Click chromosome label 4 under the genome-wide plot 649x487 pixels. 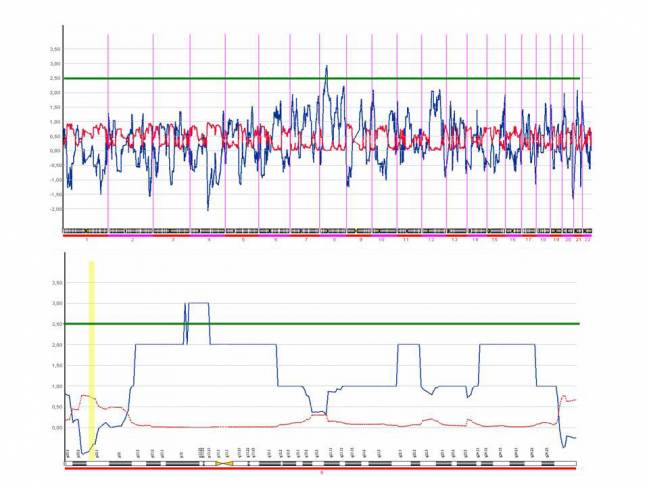[x=209, y=240]
